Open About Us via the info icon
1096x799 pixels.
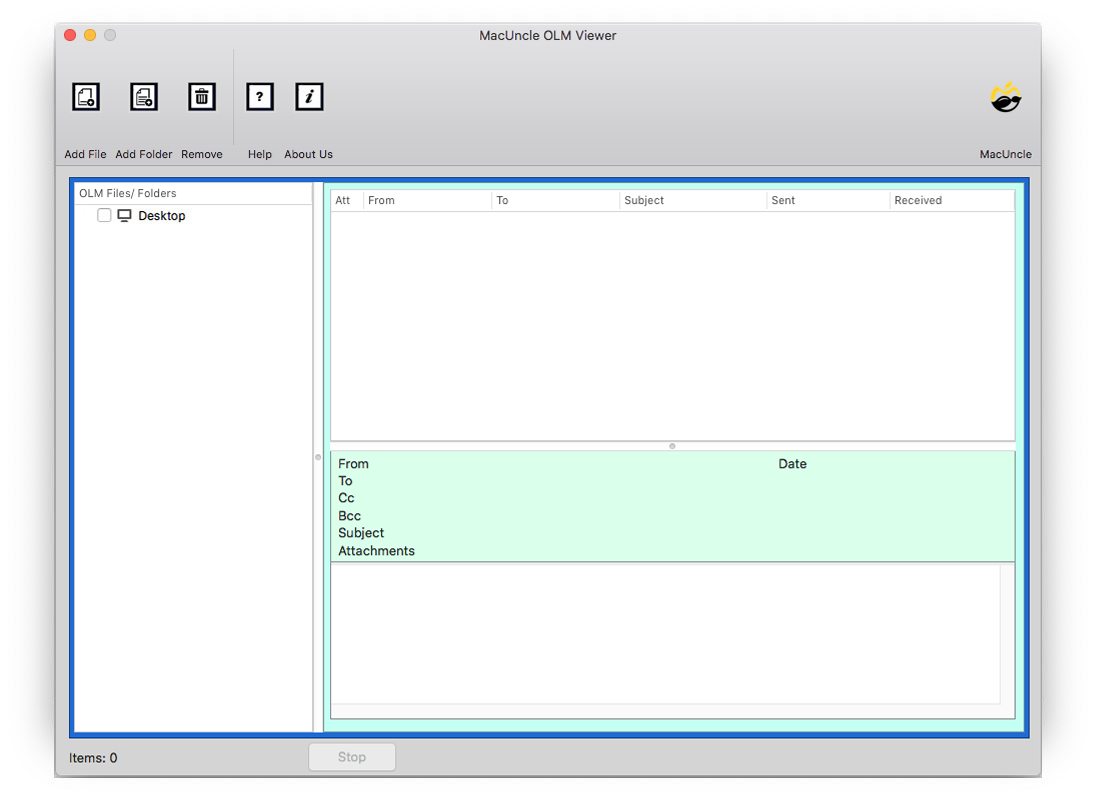point(309,96)
